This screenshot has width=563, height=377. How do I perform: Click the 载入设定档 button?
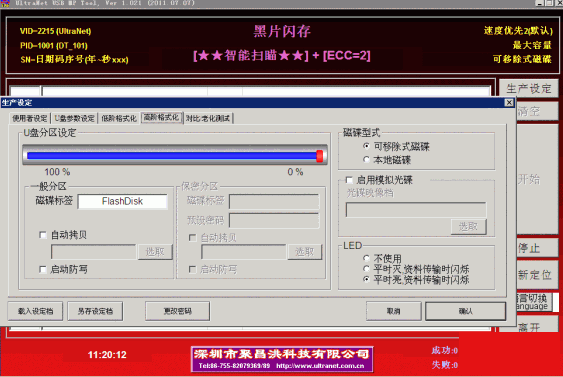[x=35, y=311]
